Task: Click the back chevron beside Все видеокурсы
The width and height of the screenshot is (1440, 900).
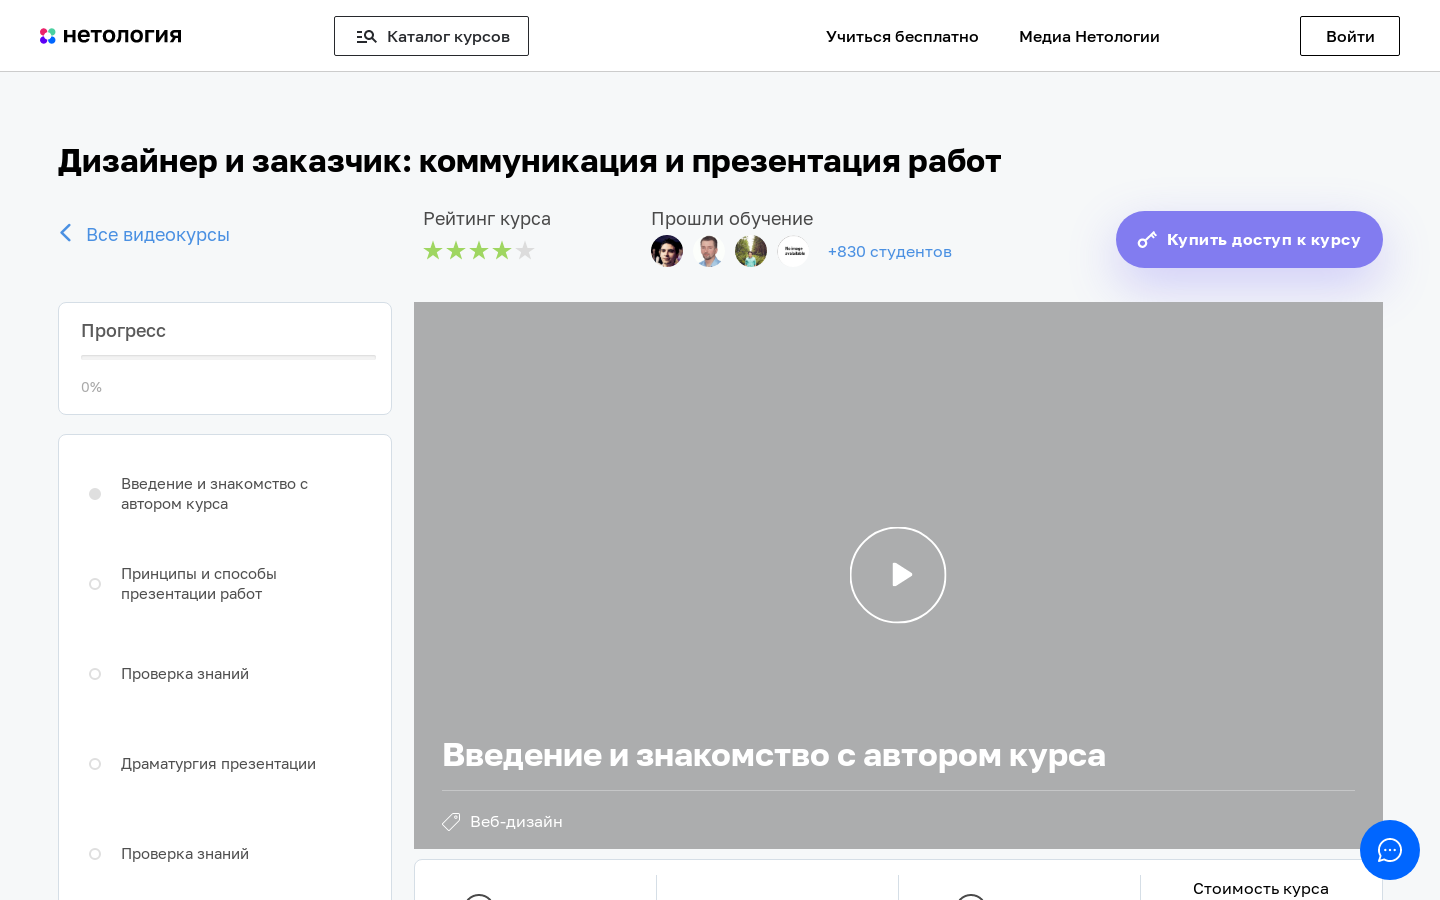Action: click(66, 233)
